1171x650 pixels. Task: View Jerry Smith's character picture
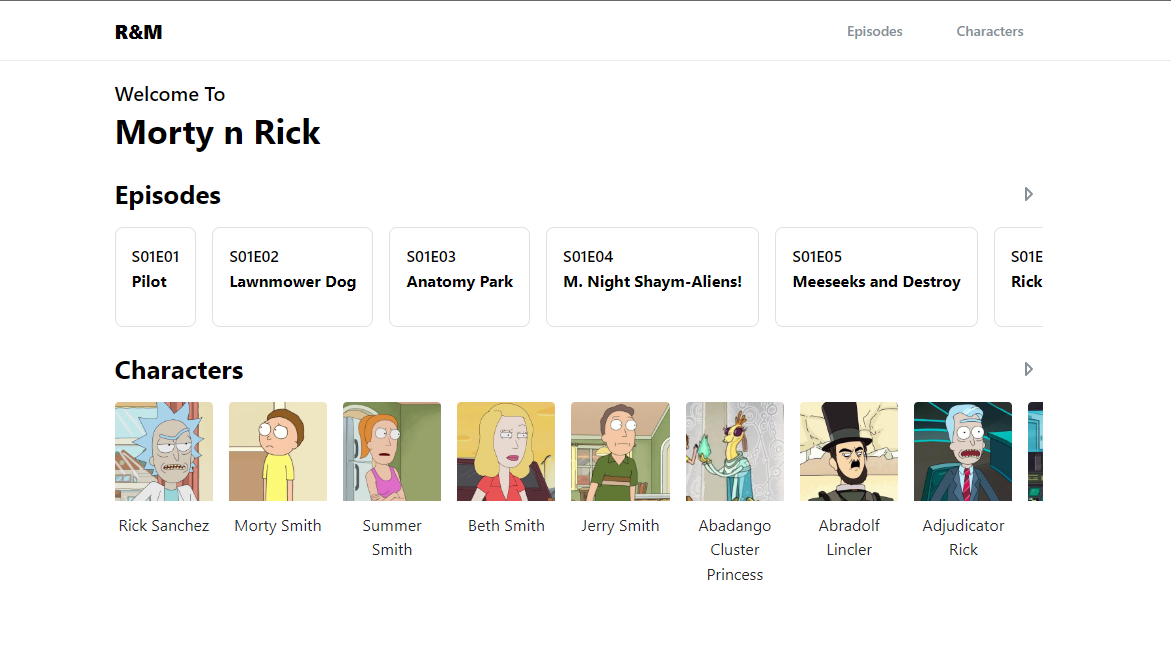(620, 451)
